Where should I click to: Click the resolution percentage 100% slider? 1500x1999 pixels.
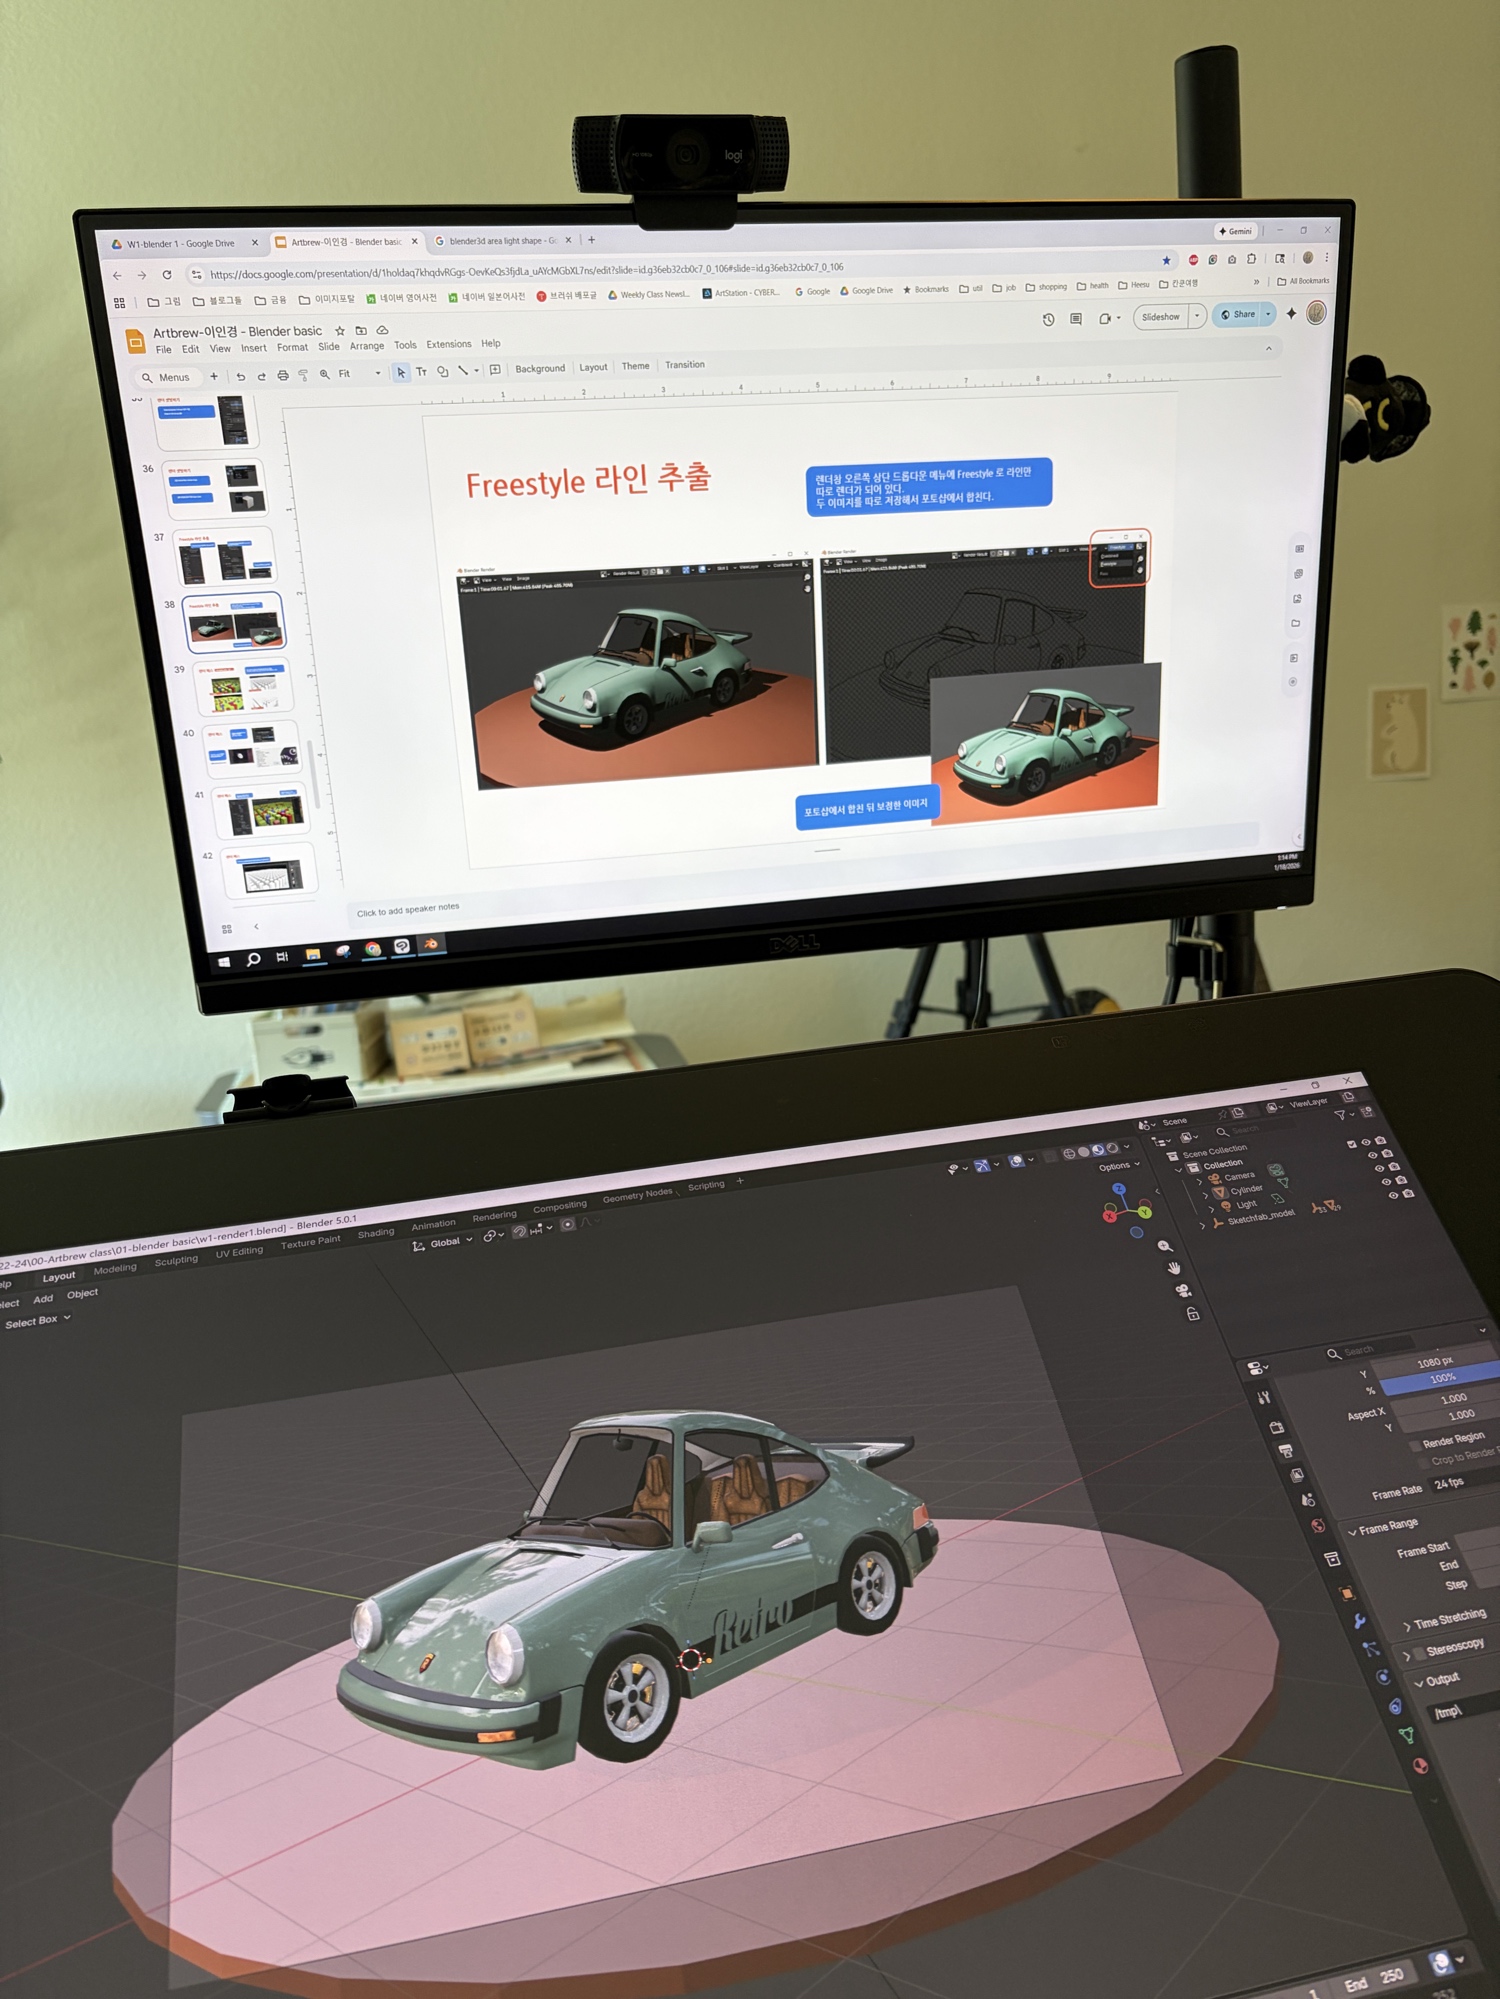coord(1440,1378)
